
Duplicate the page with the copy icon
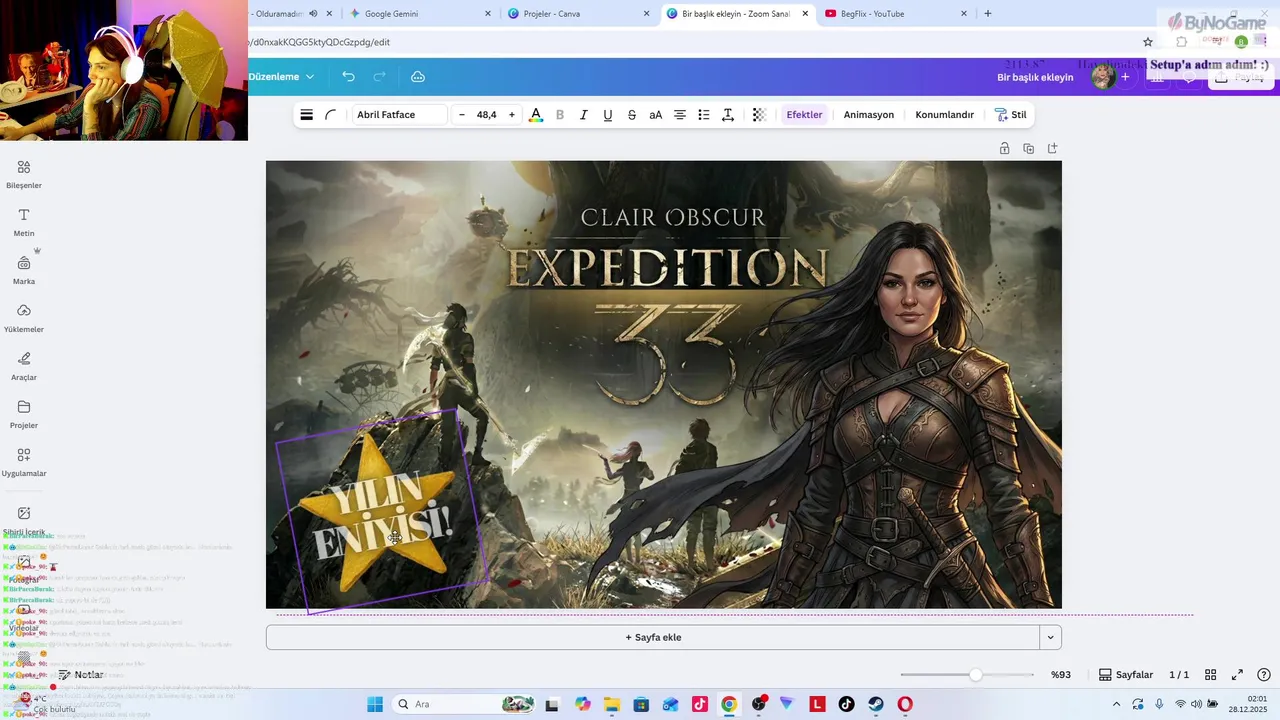[x=1028, y=149]
